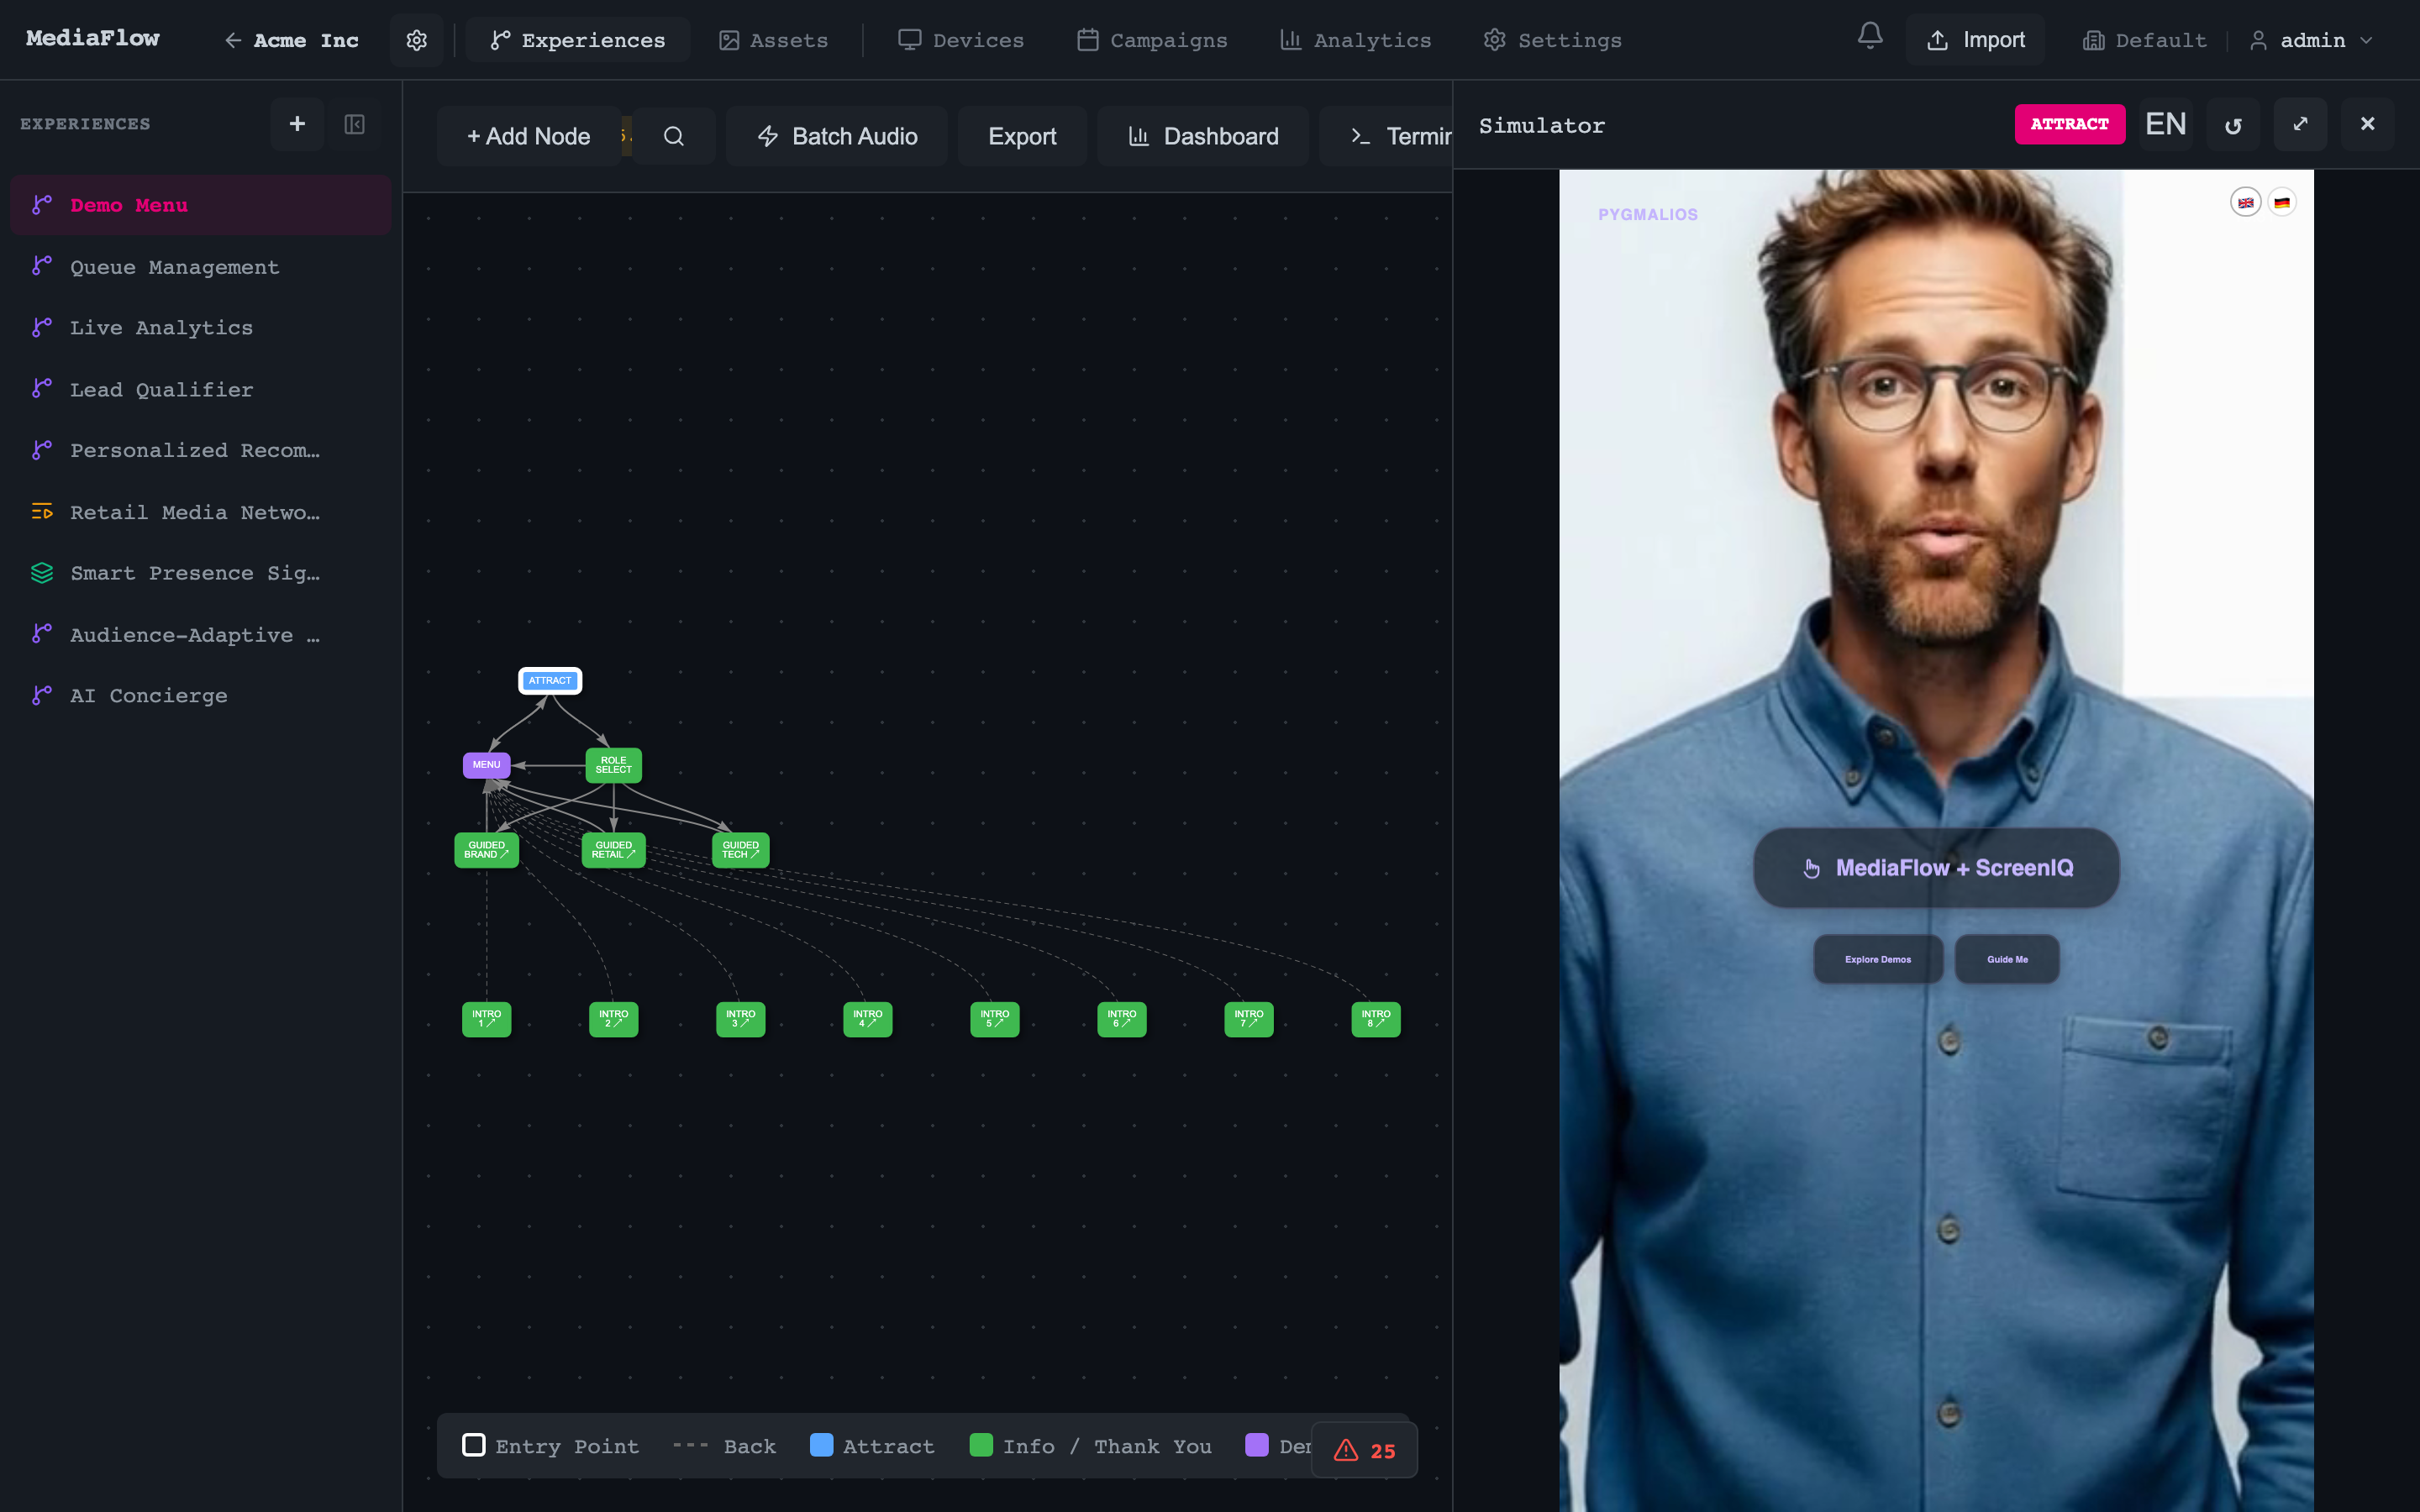The image size is (2420, 1512).
Task: Click the workspace settings gear beside Acme Inc
Action: point(416,40)
